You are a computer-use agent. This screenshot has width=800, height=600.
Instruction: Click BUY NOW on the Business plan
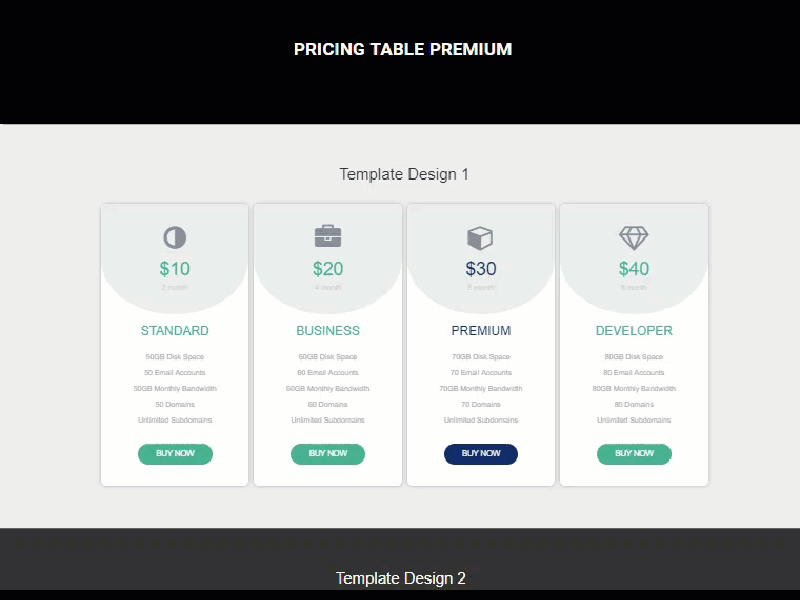click(x=328, y=454)
